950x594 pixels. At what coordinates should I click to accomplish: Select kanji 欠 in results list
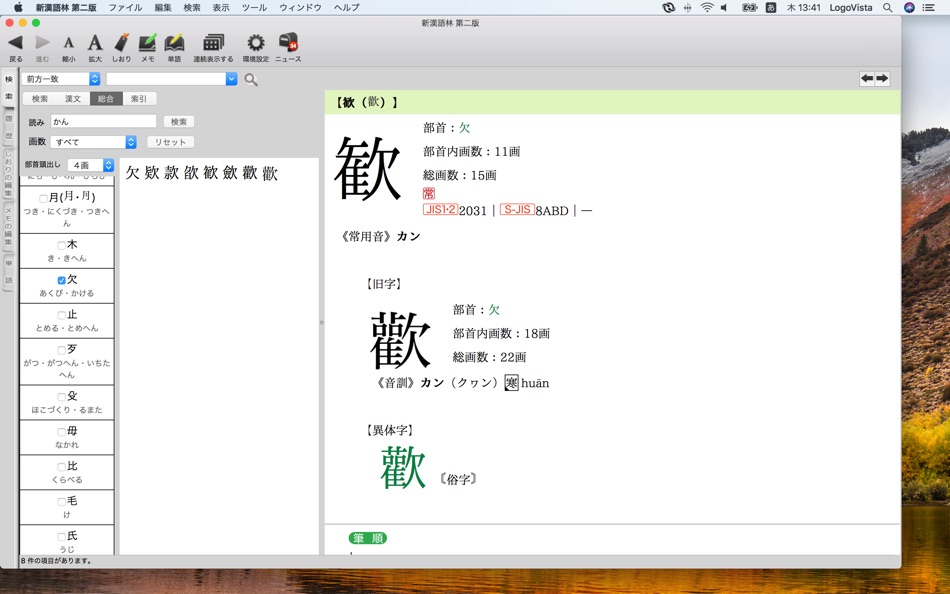[x=133, y=173]
